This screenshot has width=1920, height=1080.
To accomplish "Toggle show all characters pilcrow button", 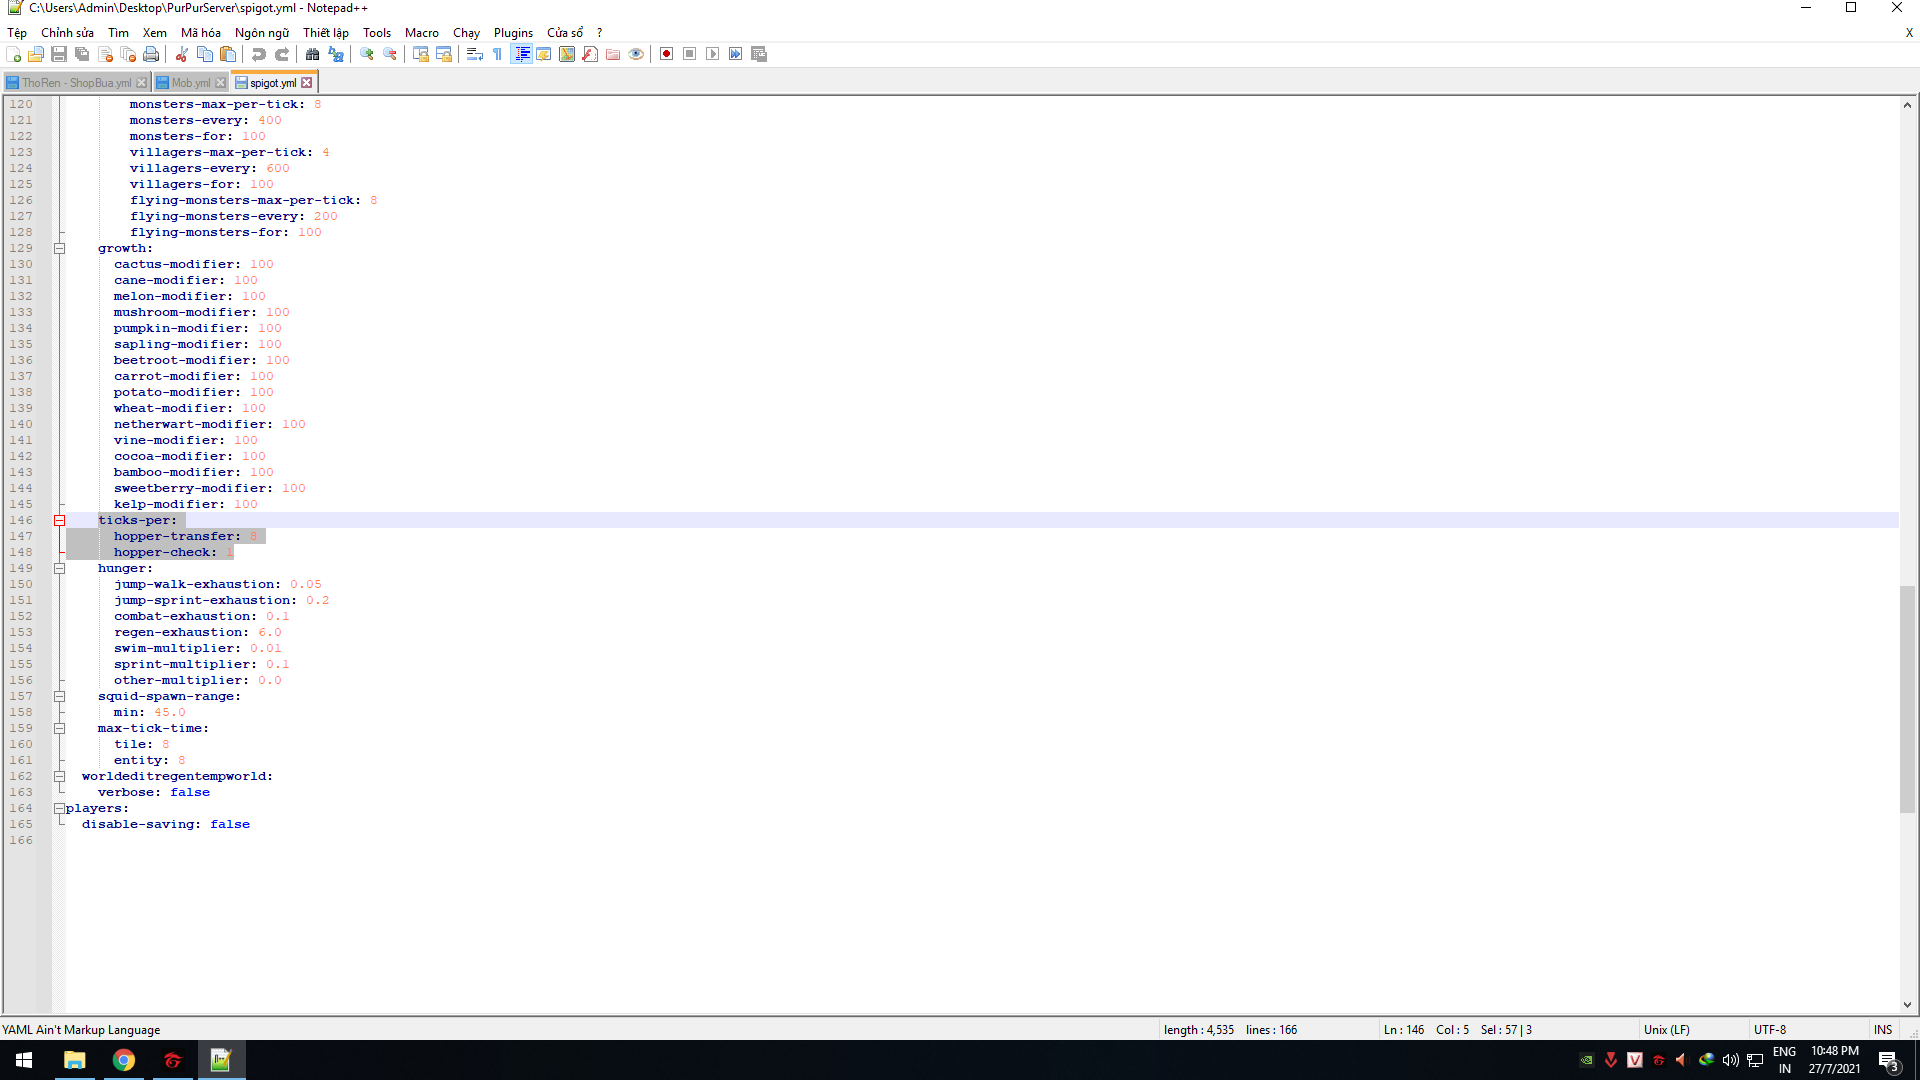I will point(498,54).
